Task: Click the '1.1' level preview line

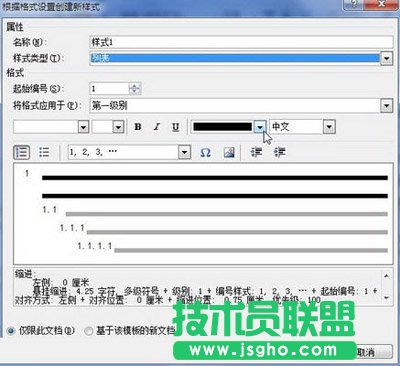Action: click(x=215, y=212)
